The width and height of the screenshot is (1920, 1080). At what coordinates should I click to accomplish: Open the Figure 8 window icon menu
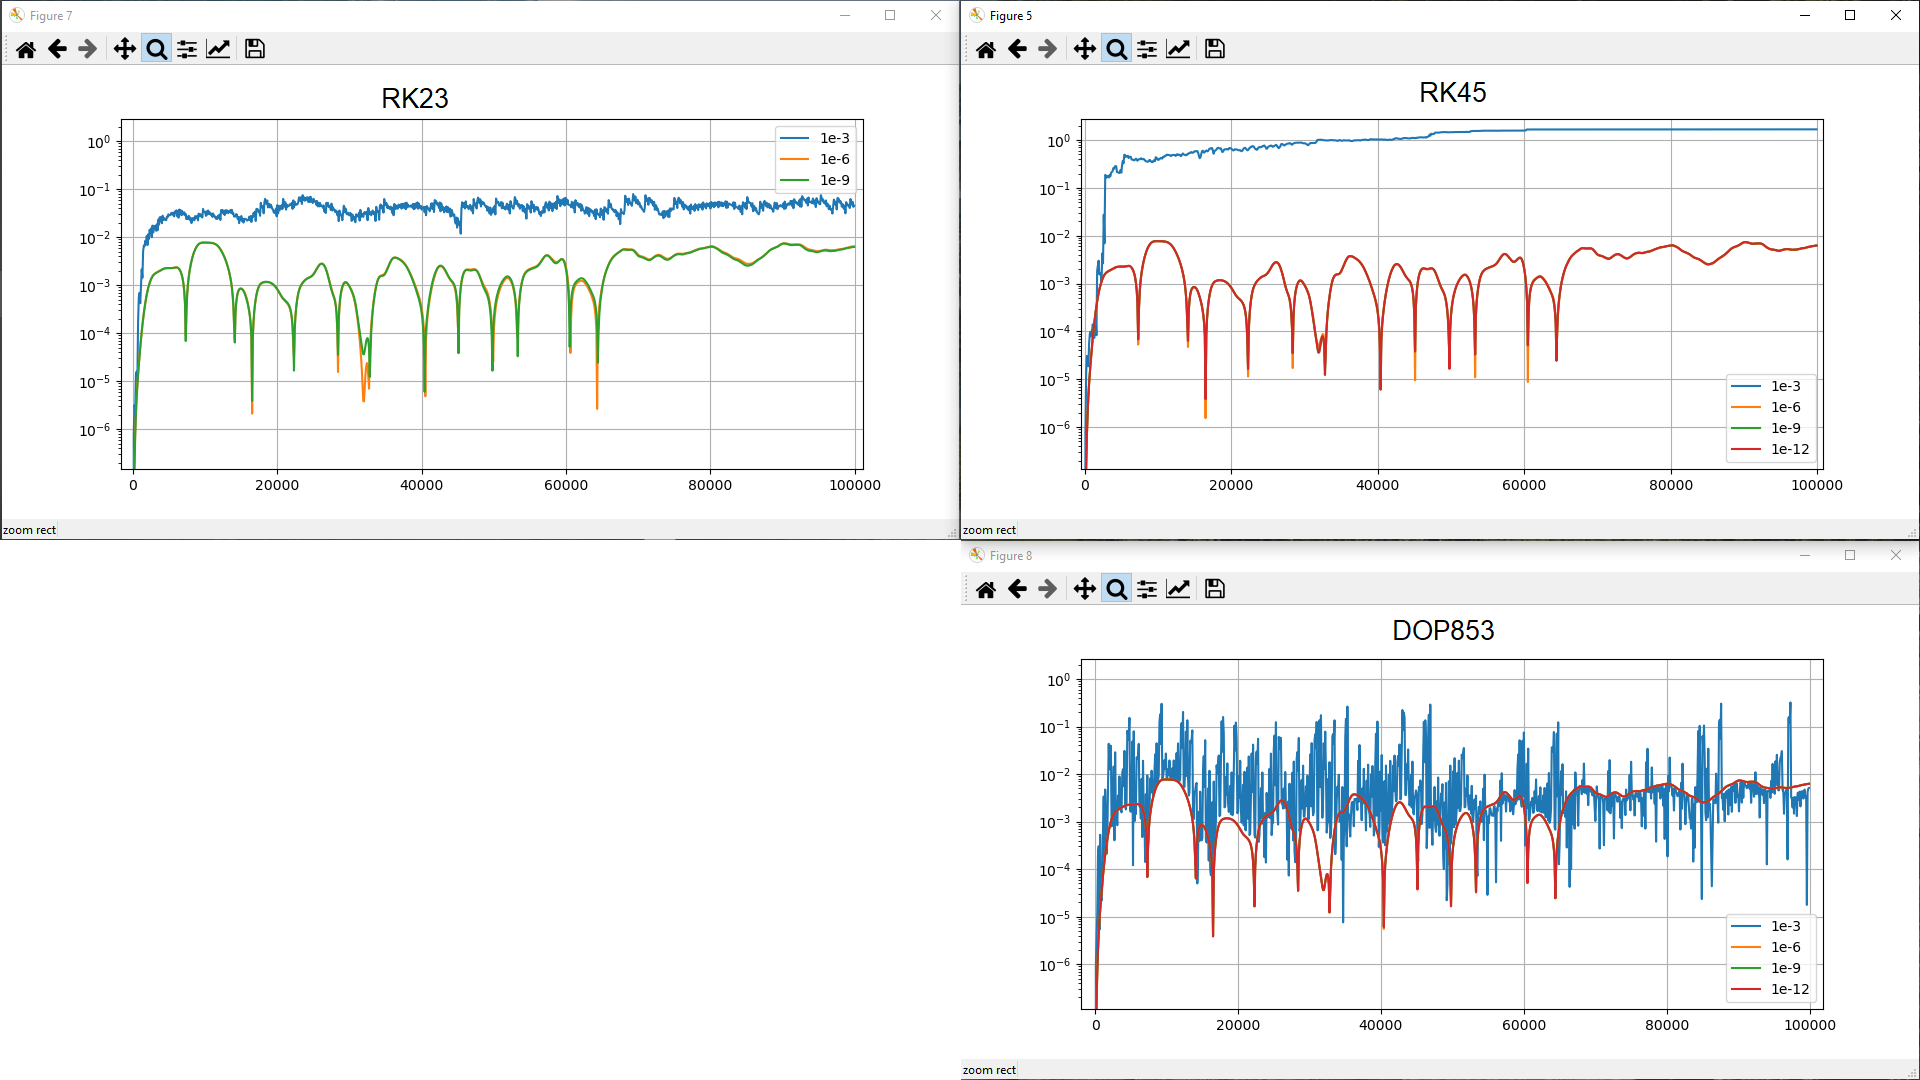tap(975, 555)
